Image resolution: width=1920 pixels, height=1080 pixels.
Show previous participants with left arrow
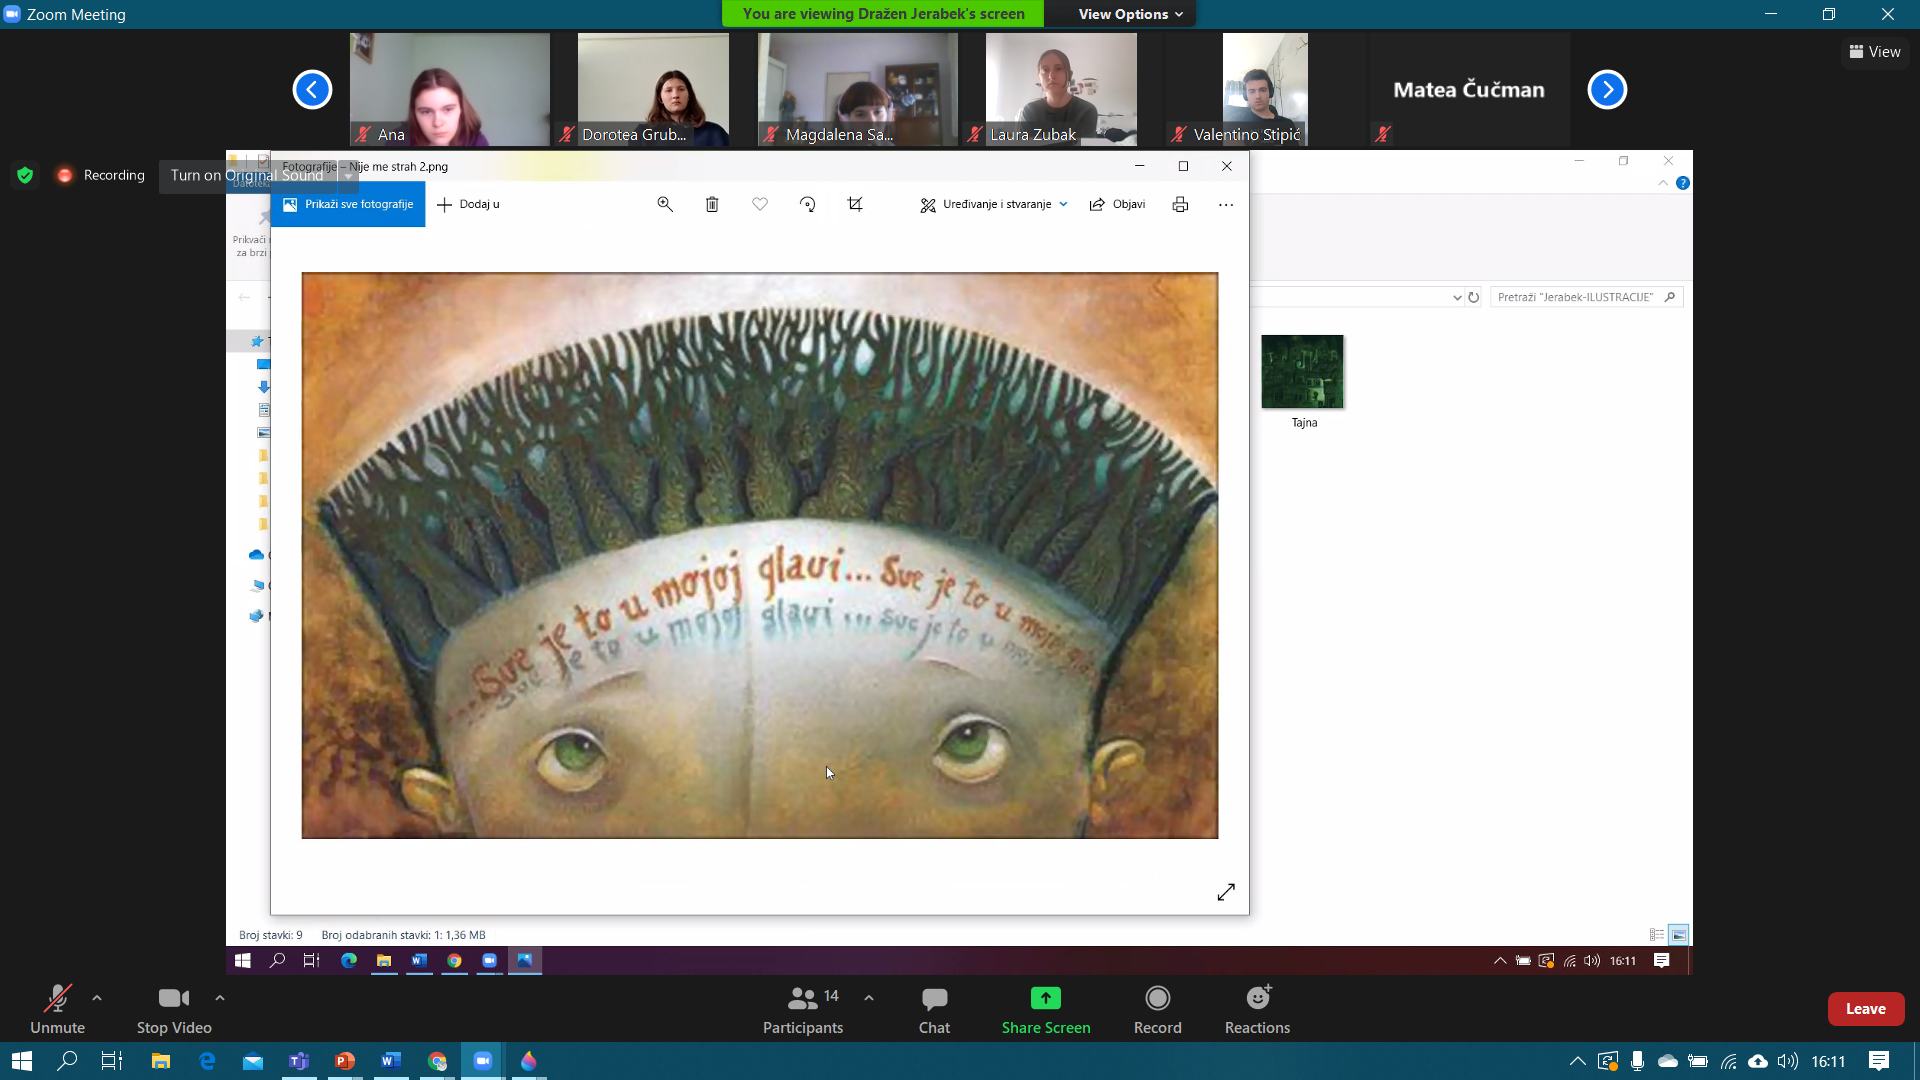(x=312, y=90)
